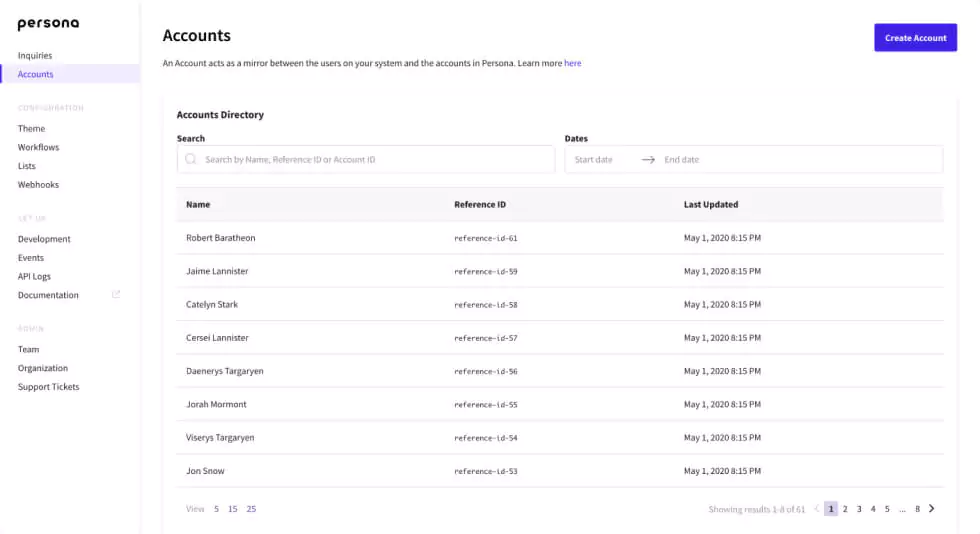Click Robert Baratheon's last updated date

[x=722, y=238]
